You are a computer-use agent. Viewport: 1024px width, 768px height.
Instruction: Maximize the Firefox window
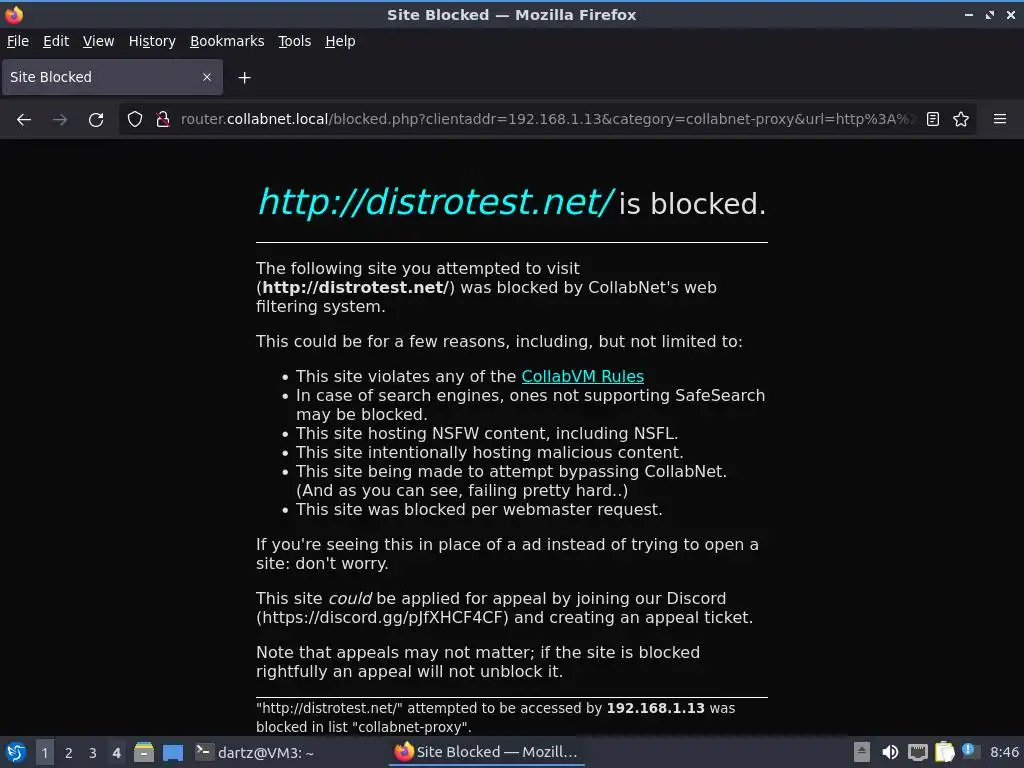click(989, 14)
